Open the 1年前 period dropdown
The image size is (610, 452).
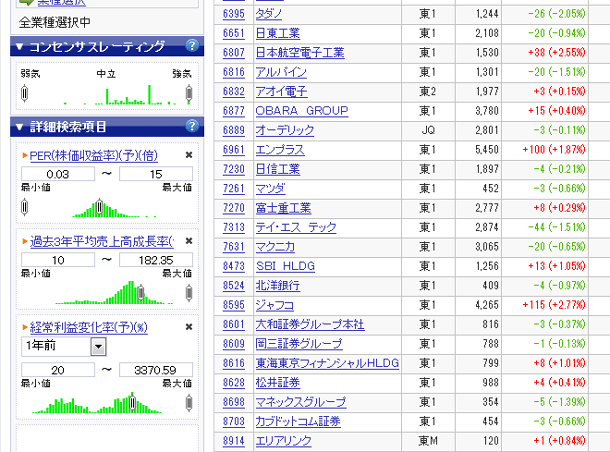click(98, 346)
